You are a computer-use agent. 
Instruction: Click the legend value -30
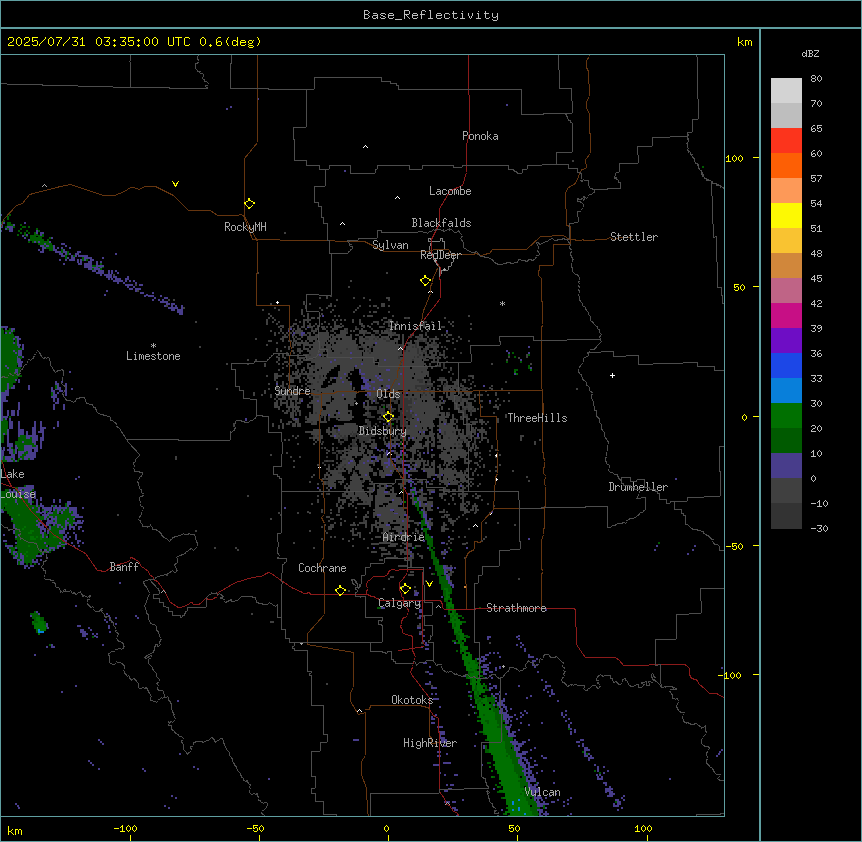819,528
